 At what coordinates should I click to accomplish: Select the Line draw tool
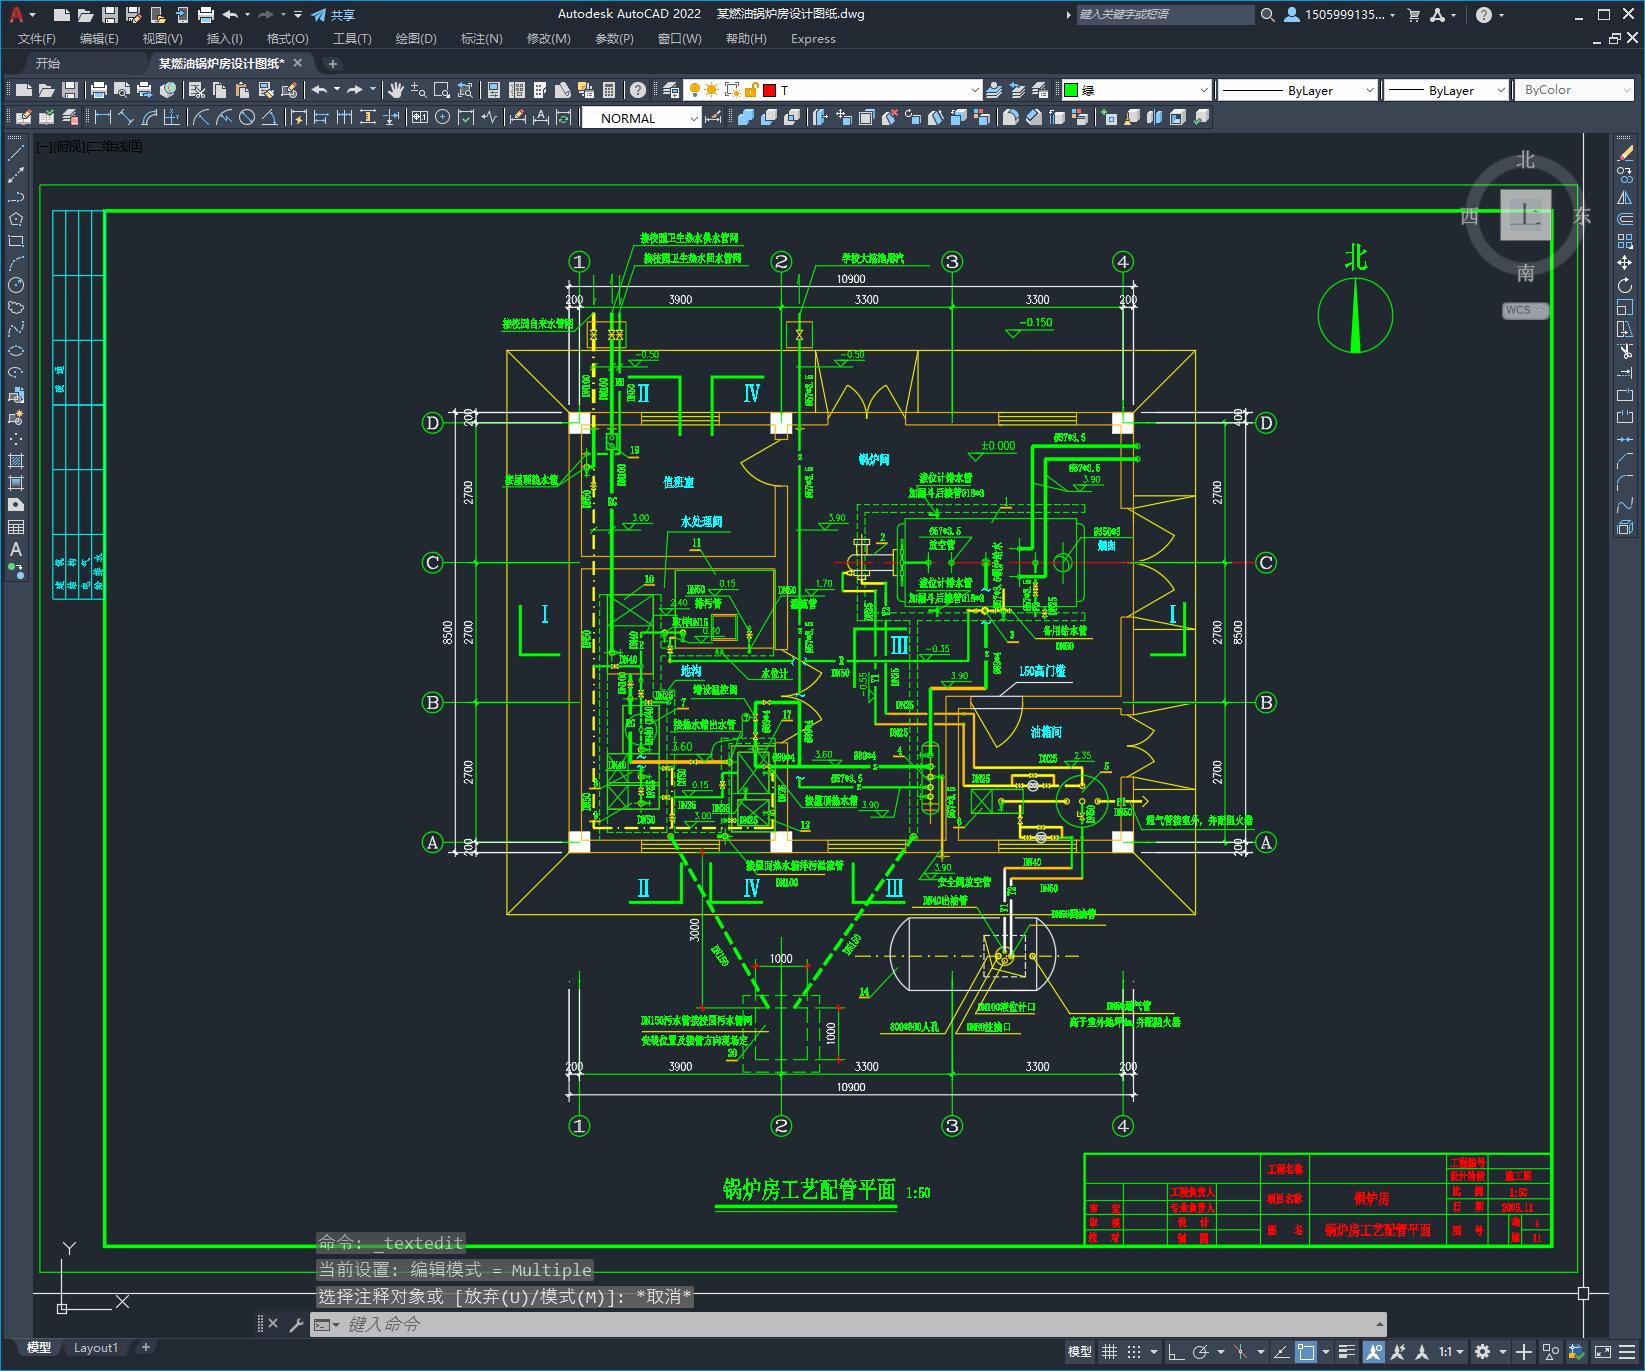16,153
